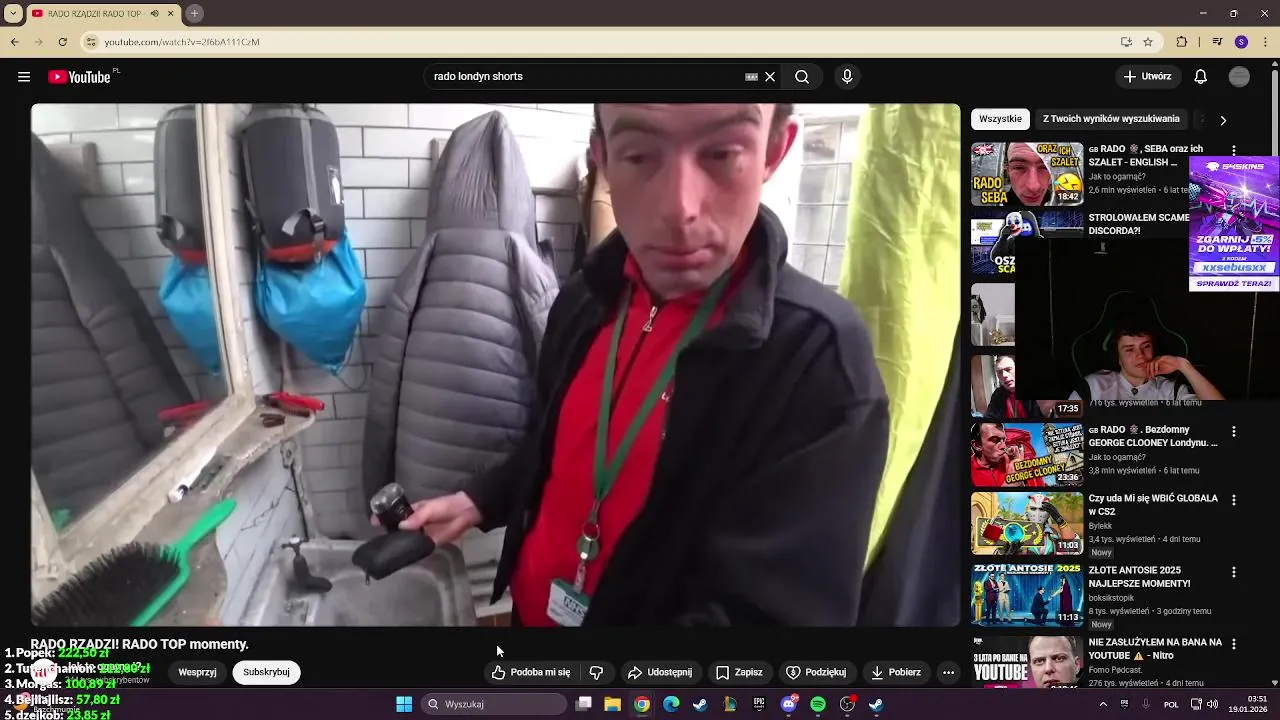The image size is (1280, 720).
Task: Open the Złote Antosie 11:13 thumbnail
Action: (x=1027, y=595)
